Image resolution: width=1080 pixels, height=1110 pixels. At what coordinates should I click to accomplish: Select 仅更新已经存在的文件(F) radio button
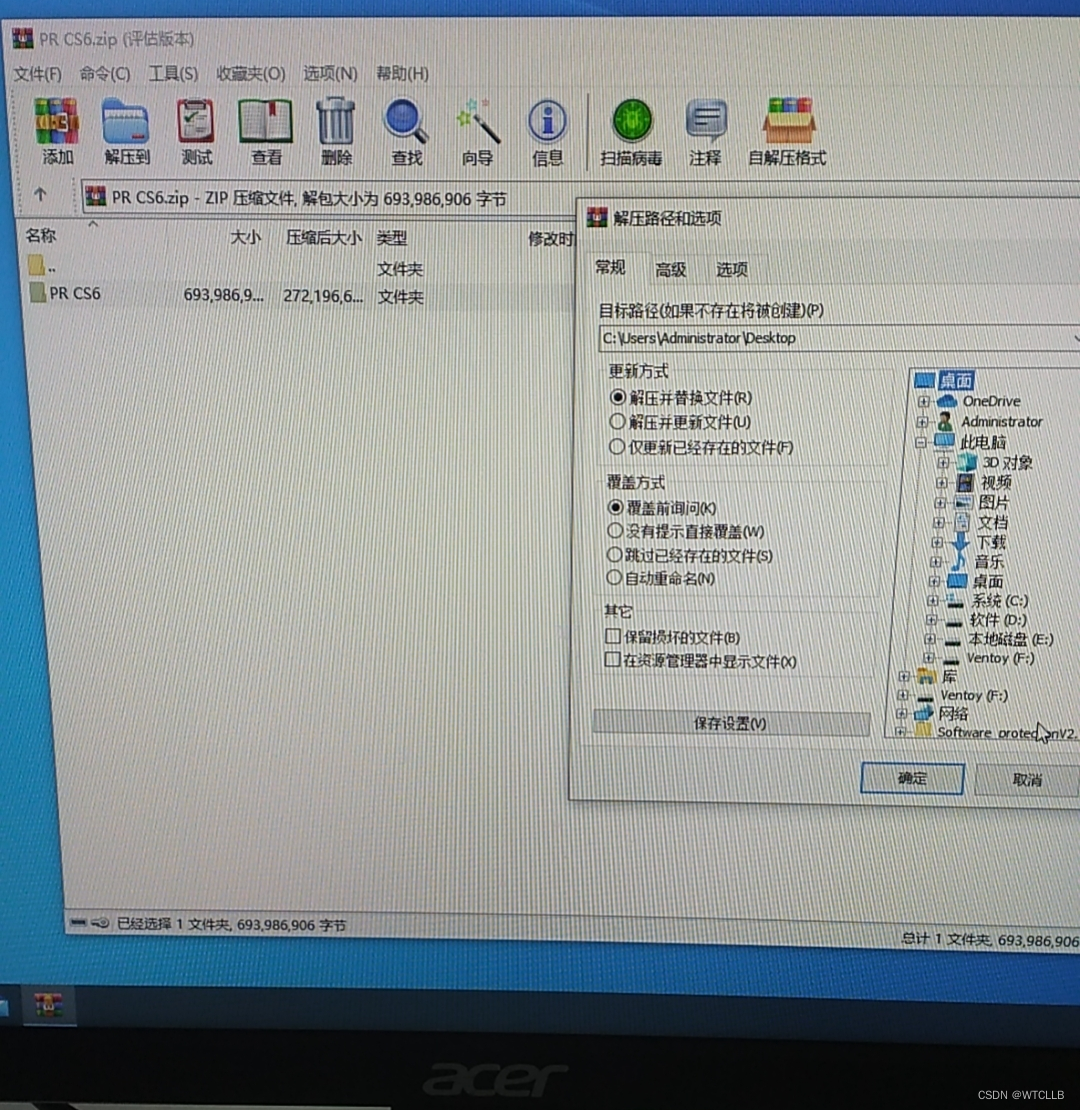click(616, 447)
